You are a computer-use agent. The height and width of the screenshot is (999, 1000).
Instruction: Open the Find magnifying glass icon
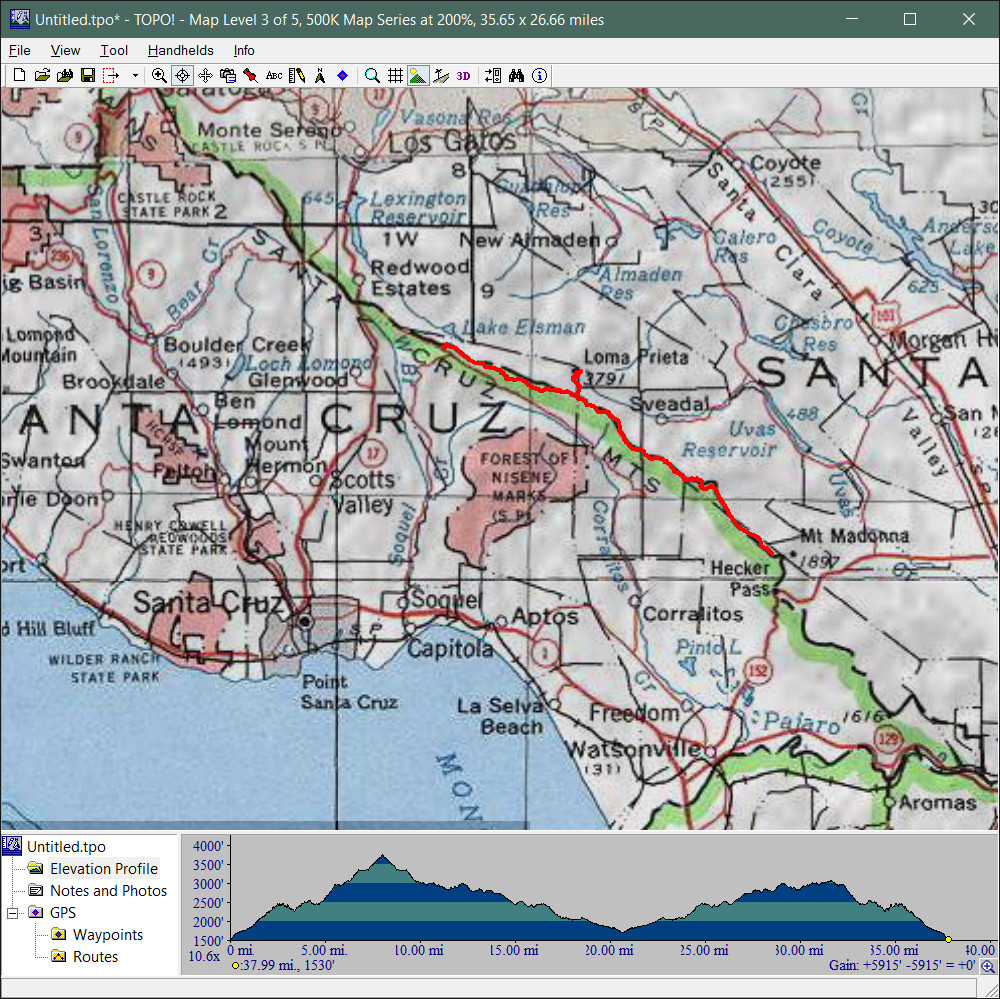372,75
